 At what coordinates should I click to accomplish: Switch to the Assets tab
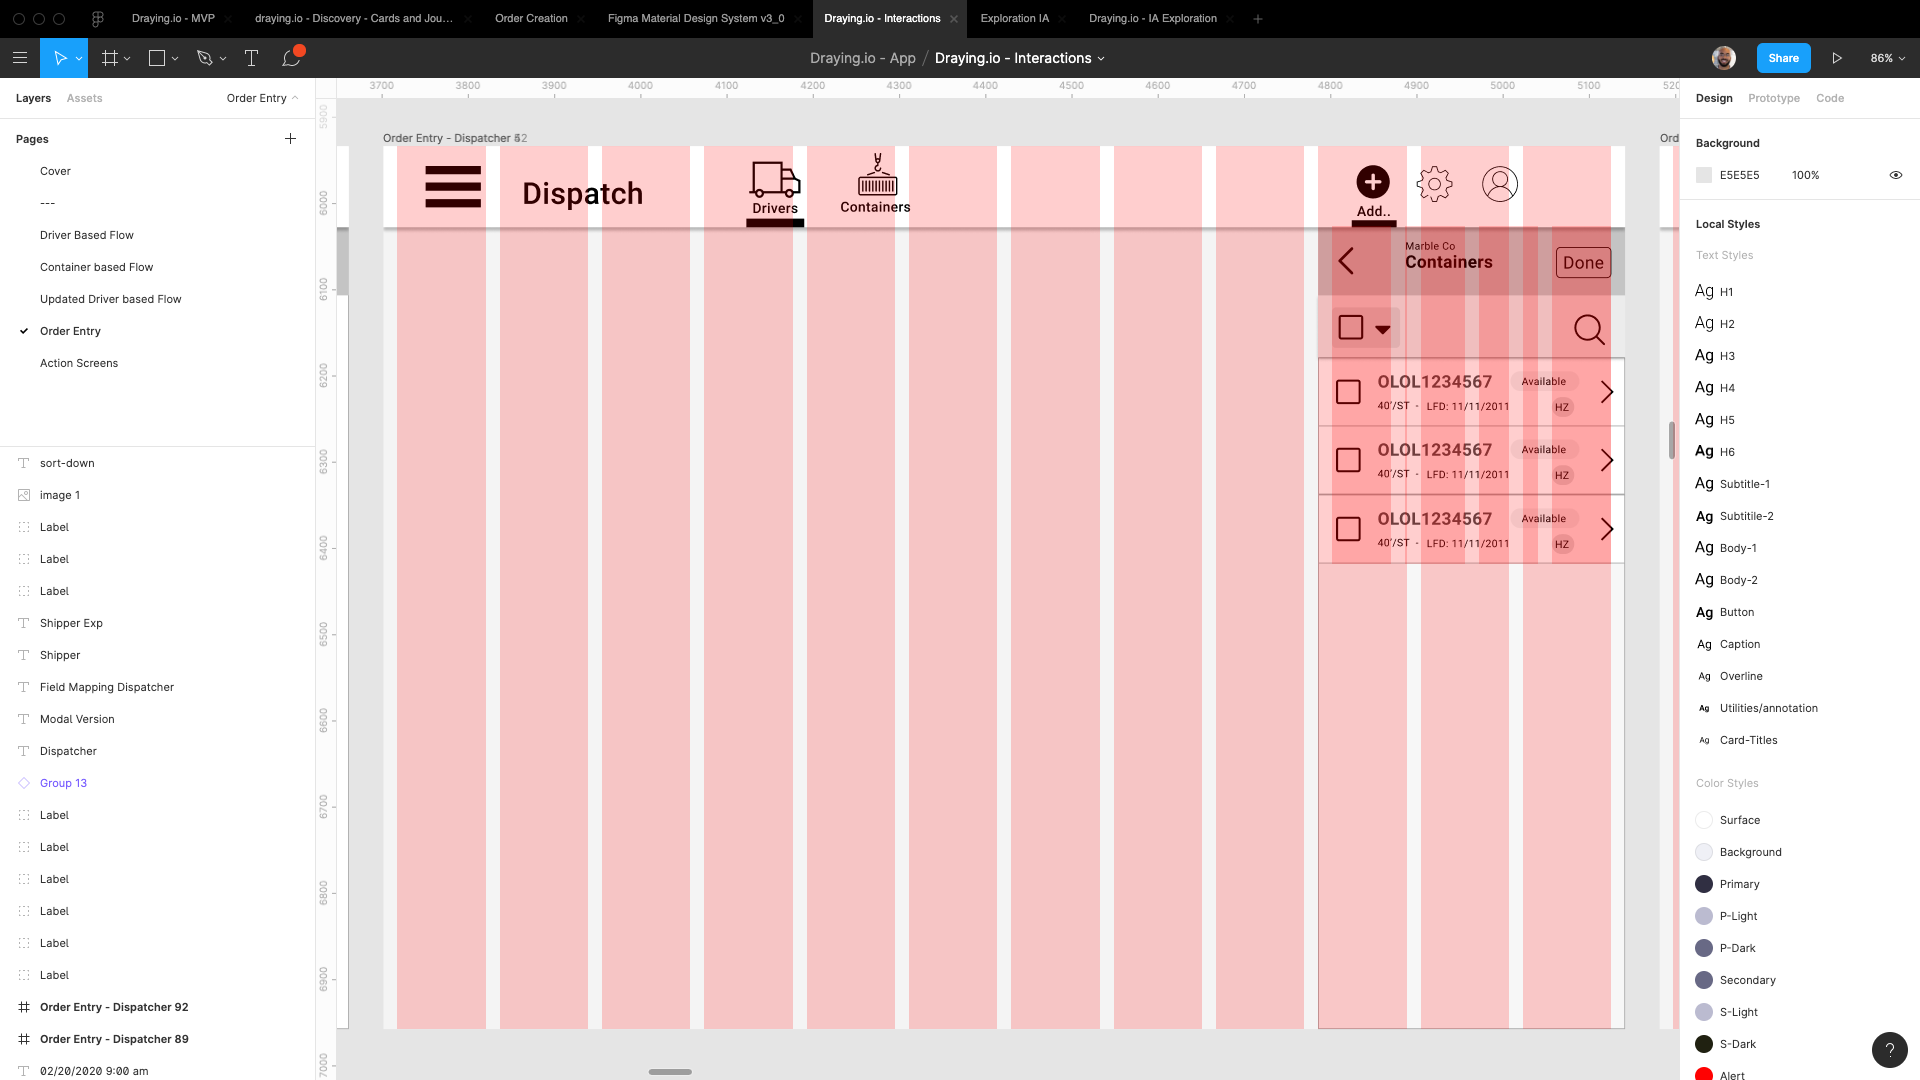tap(84, 98)
